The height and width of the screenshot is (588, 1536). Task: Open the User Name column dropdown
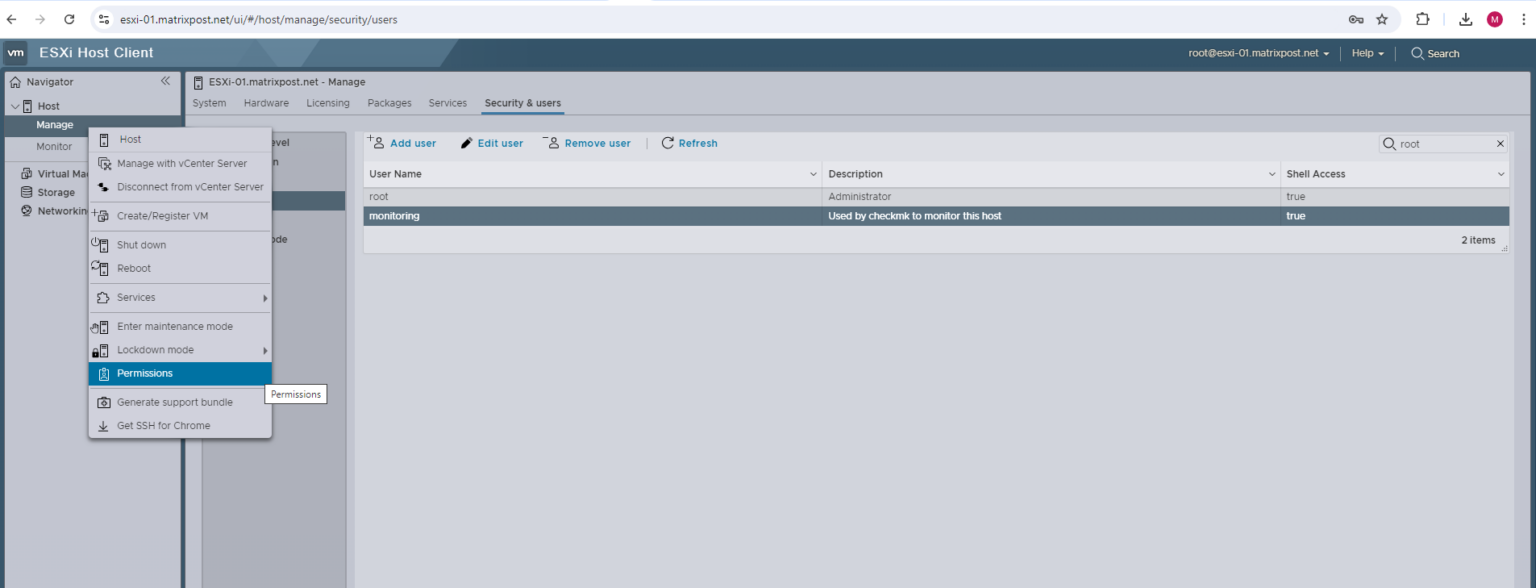815,173
